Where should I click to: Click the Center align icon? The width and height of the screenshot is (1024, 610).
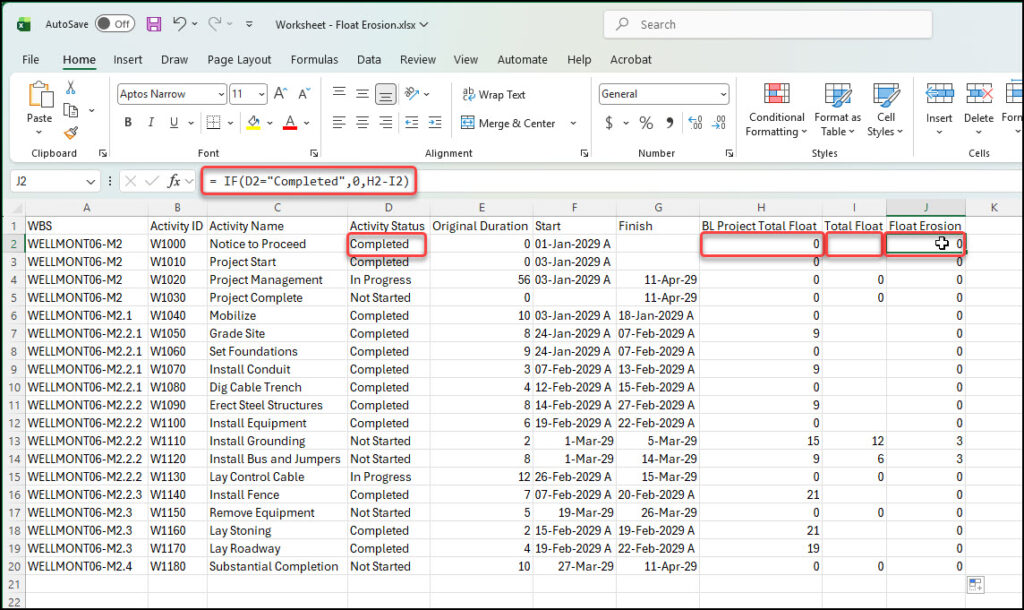362,122
